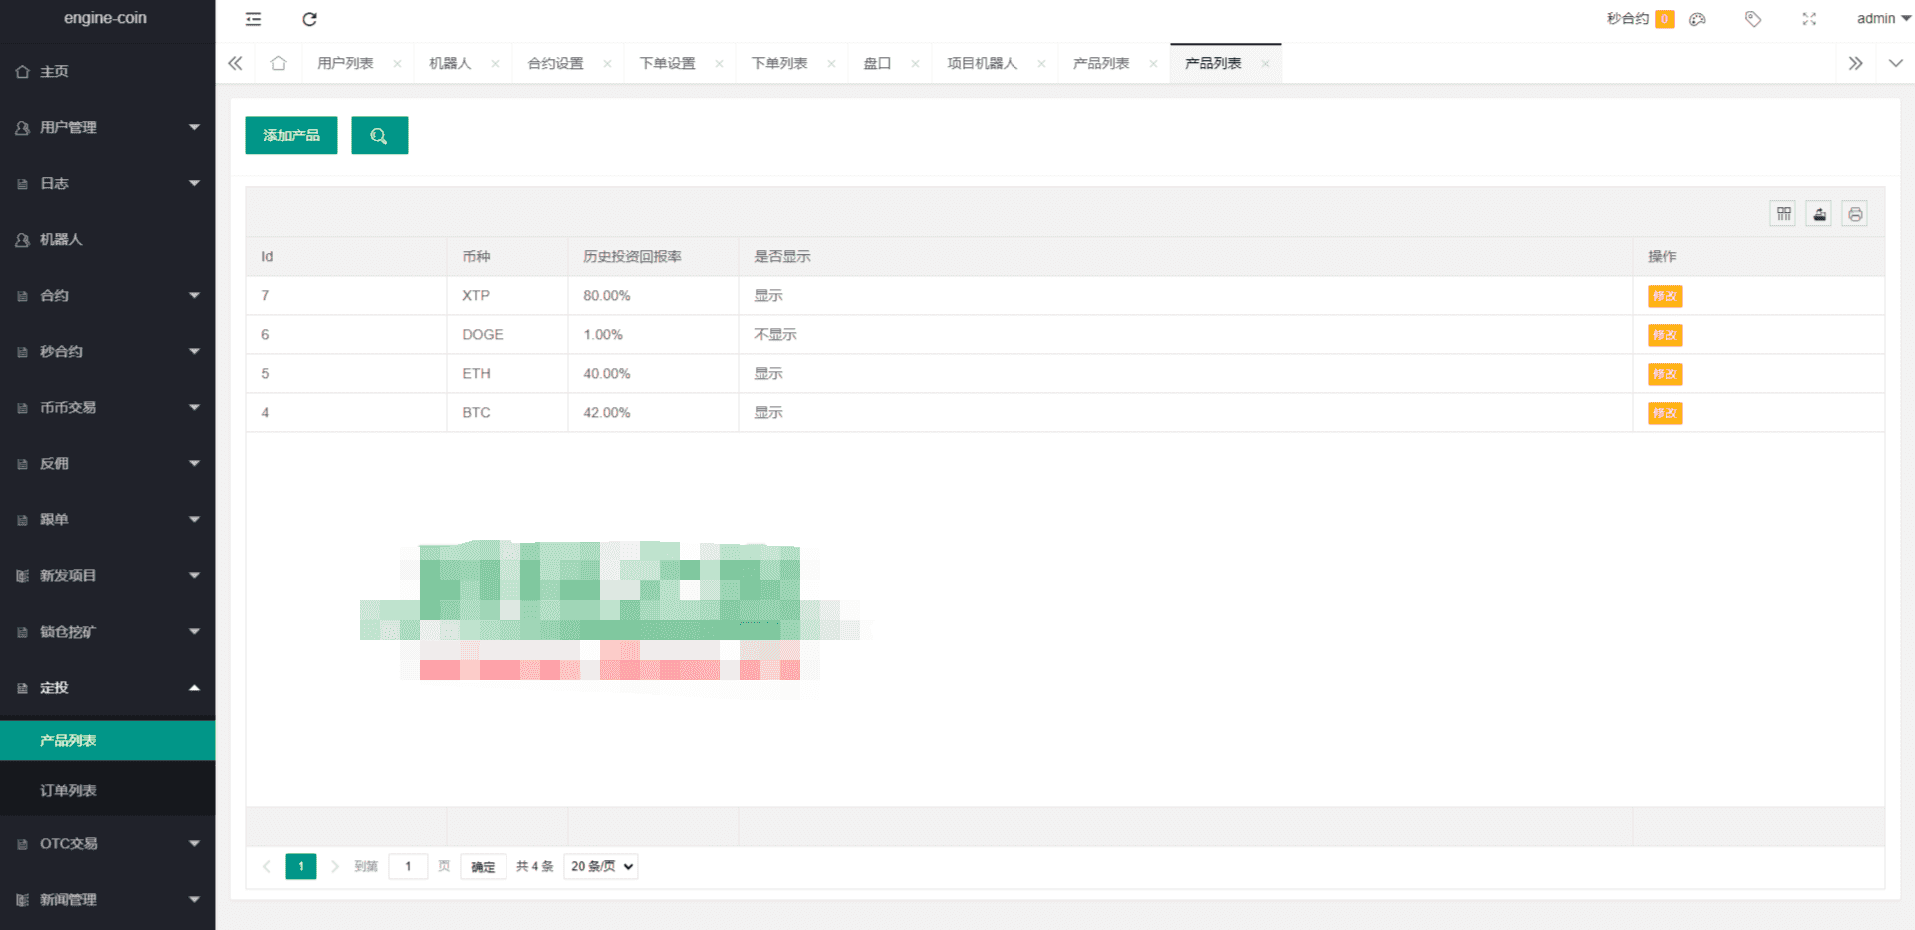1915x930 pixels.
Task: Click the tag note icon in header
Action: pyautogui.click(x=1753, y=19)
